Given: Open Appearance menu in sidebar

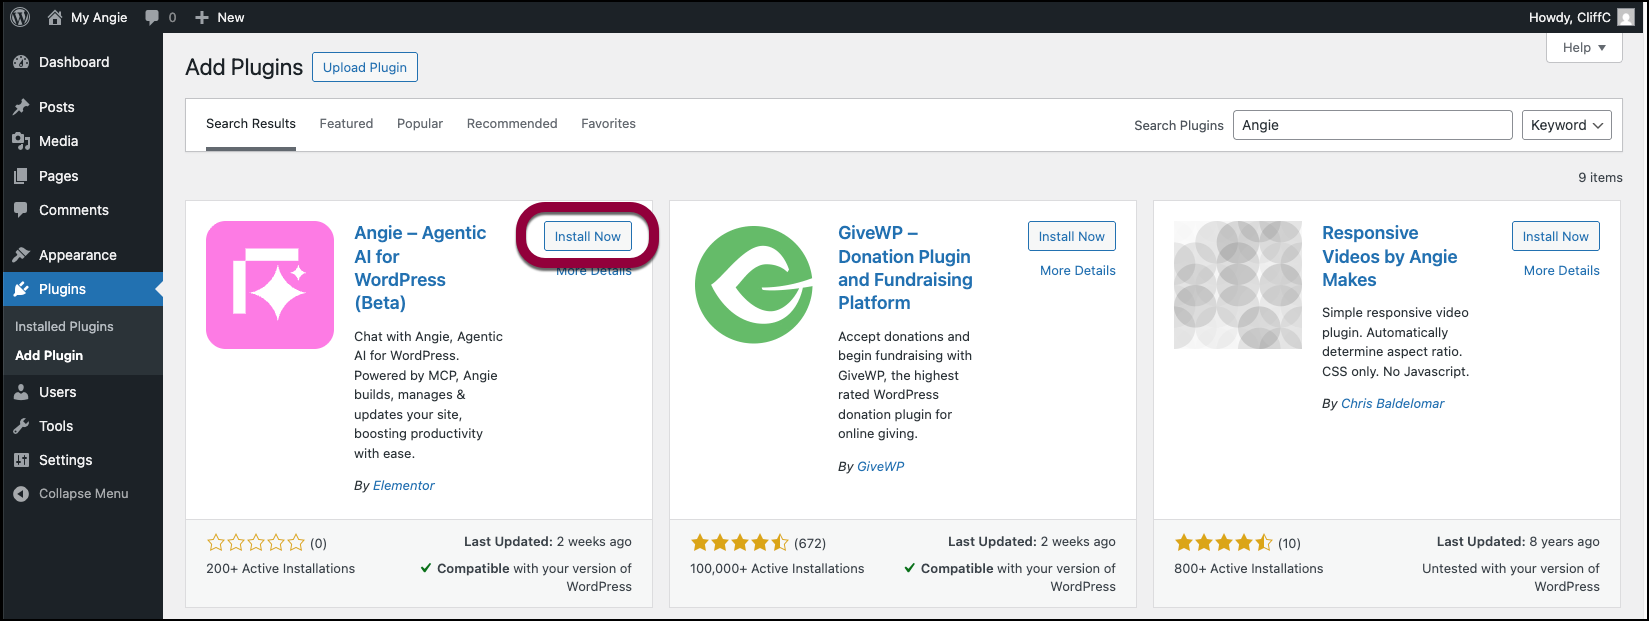Looking at the screenshot, I should coord(77,255).
